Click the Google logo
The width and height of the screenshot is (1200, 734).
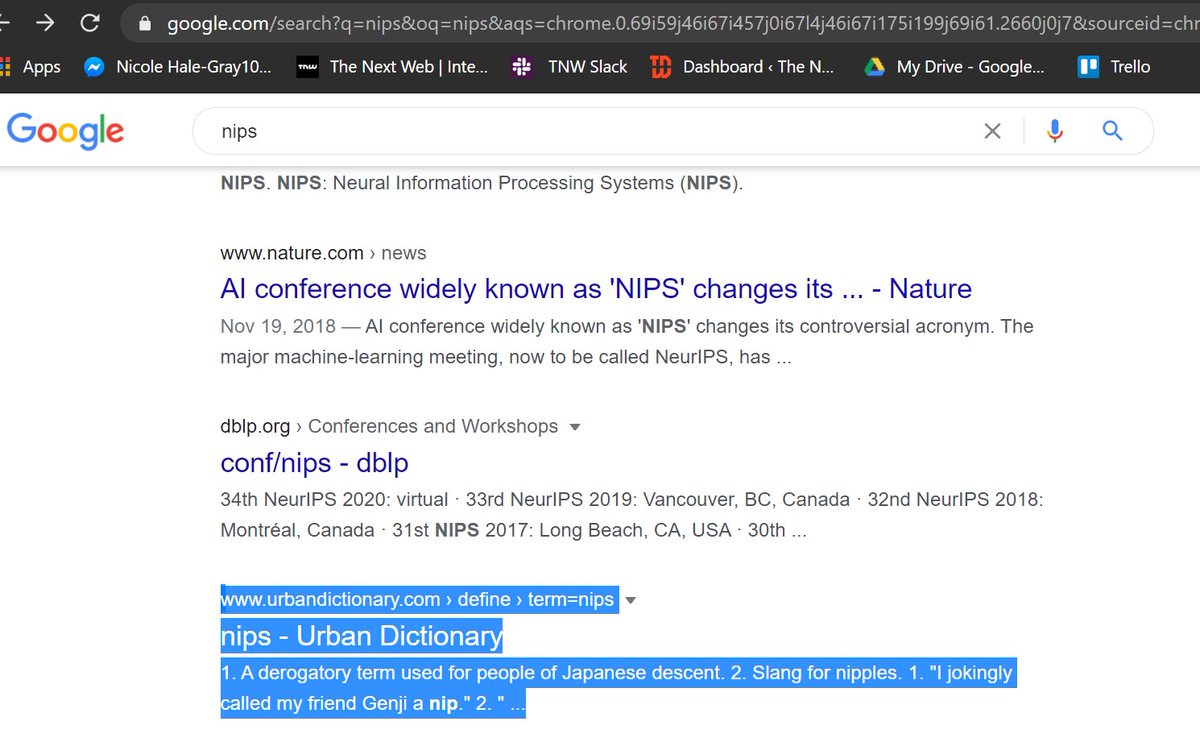65,131
